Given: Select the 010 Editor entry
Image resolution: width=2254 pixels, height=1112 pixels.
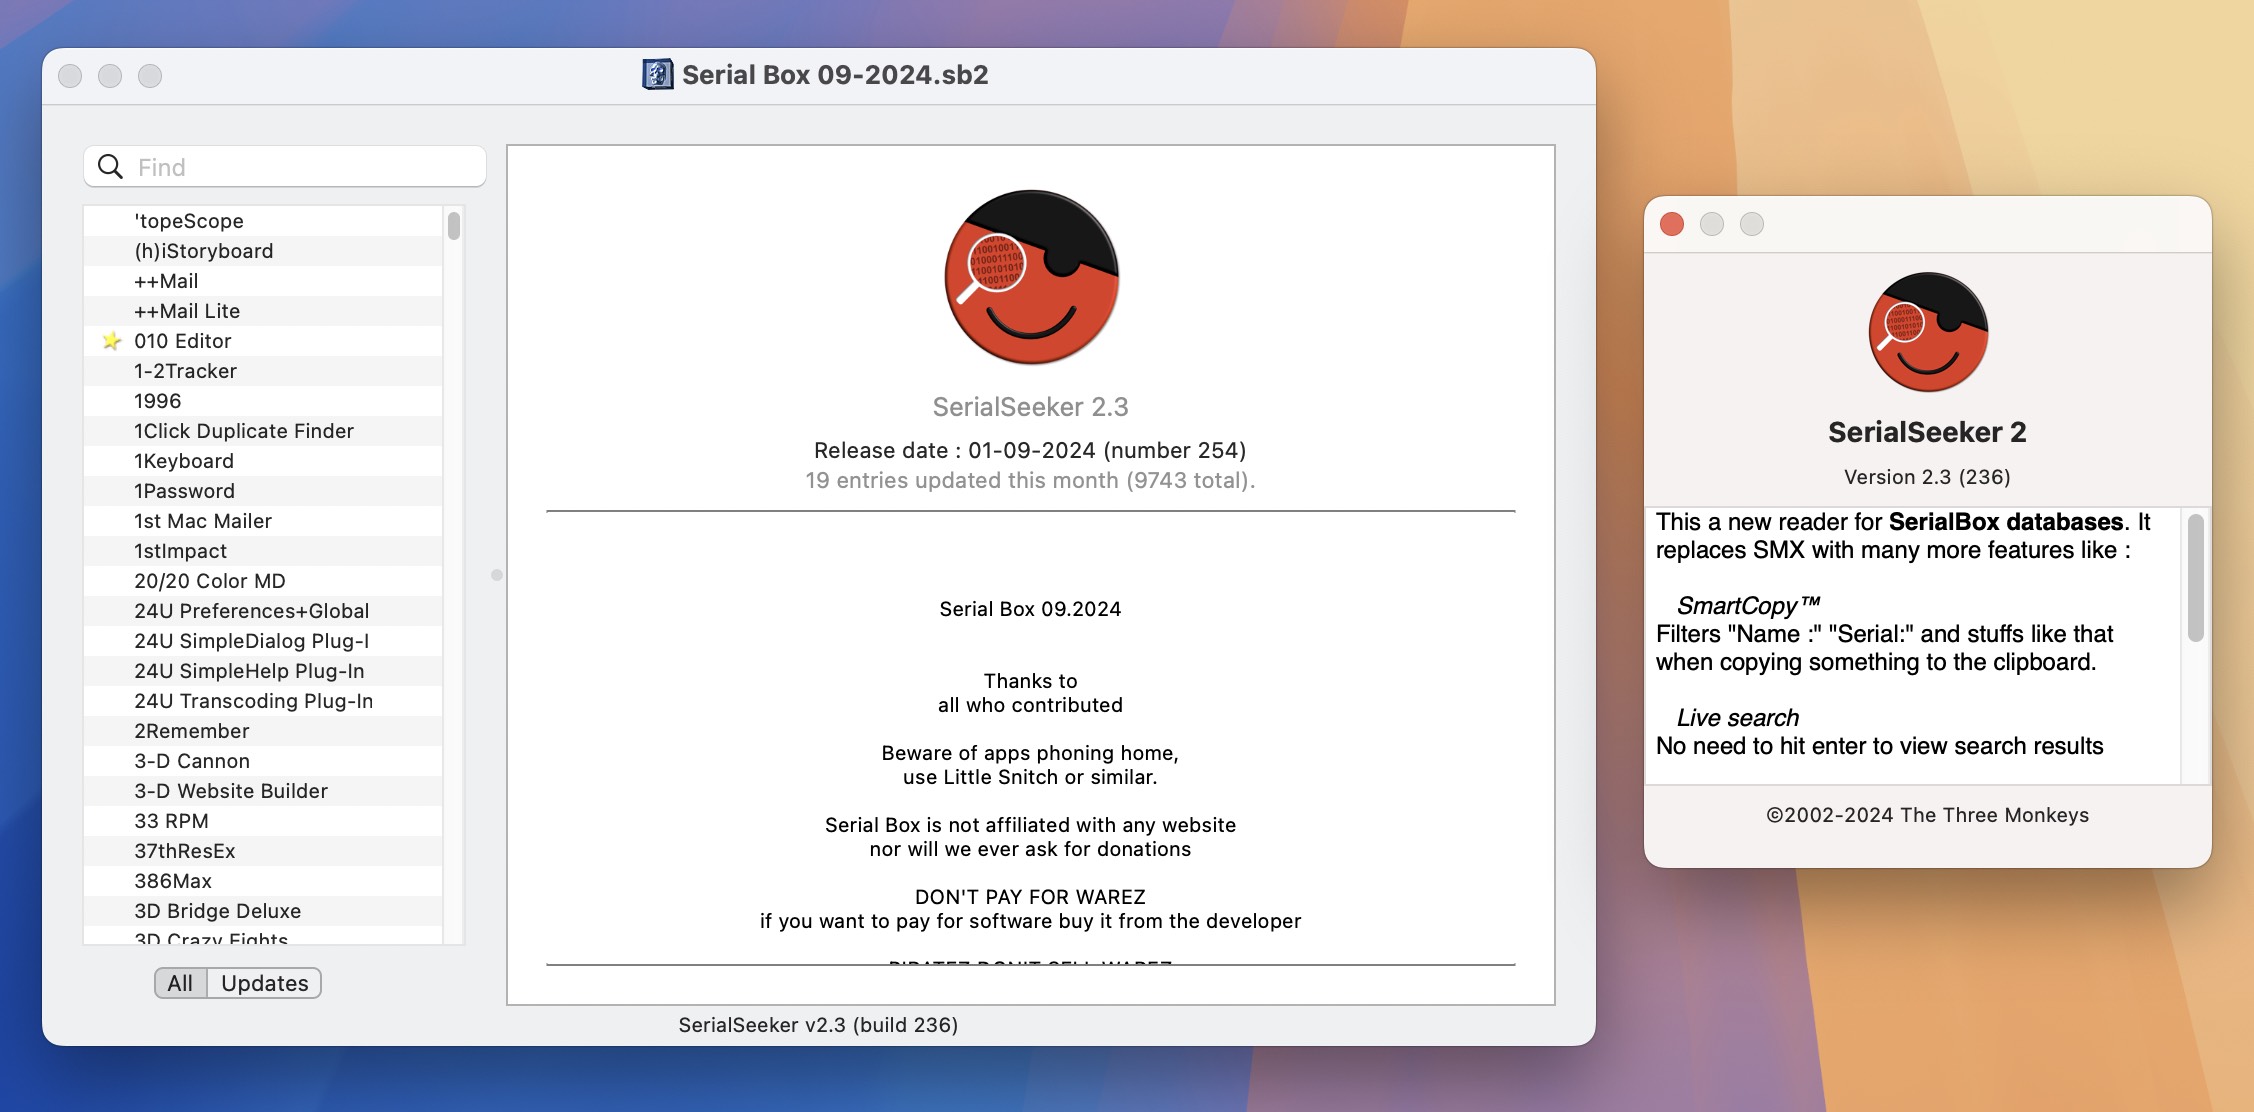Looking at the screenshot, I should 264,341.
